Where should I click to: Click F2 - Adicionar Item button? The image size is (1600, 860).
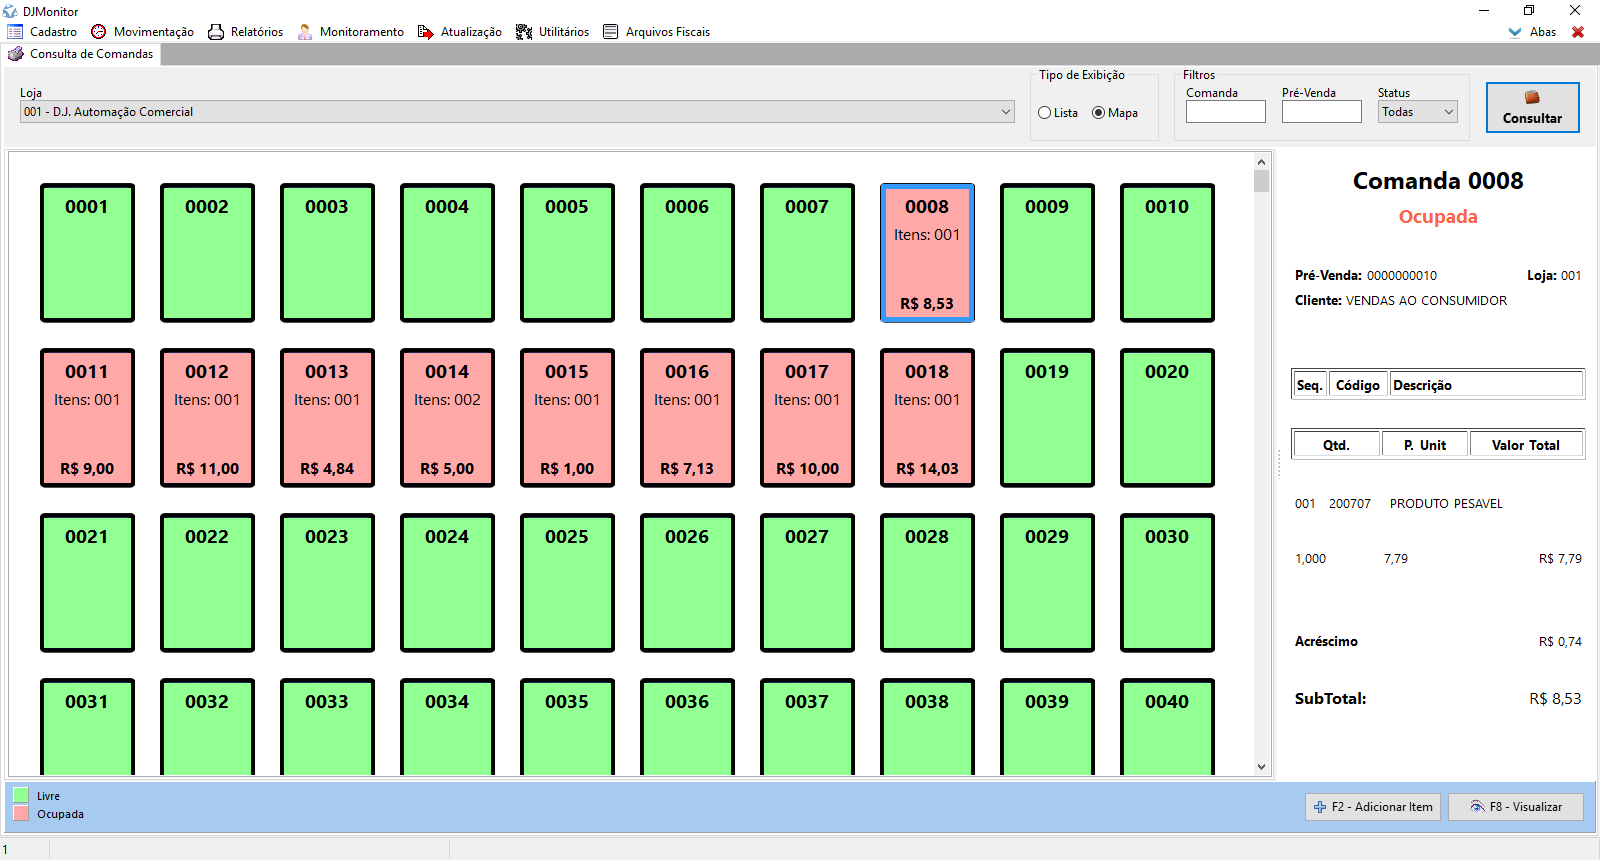pyautogui.click(x=1373, y=807)
